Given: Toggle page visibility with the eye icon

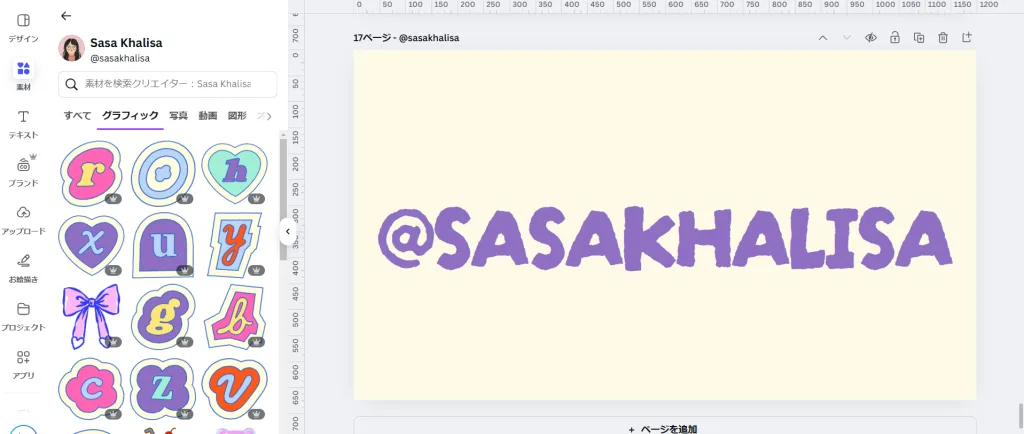Looking at the screenshot, I should [x=871, y=38].
